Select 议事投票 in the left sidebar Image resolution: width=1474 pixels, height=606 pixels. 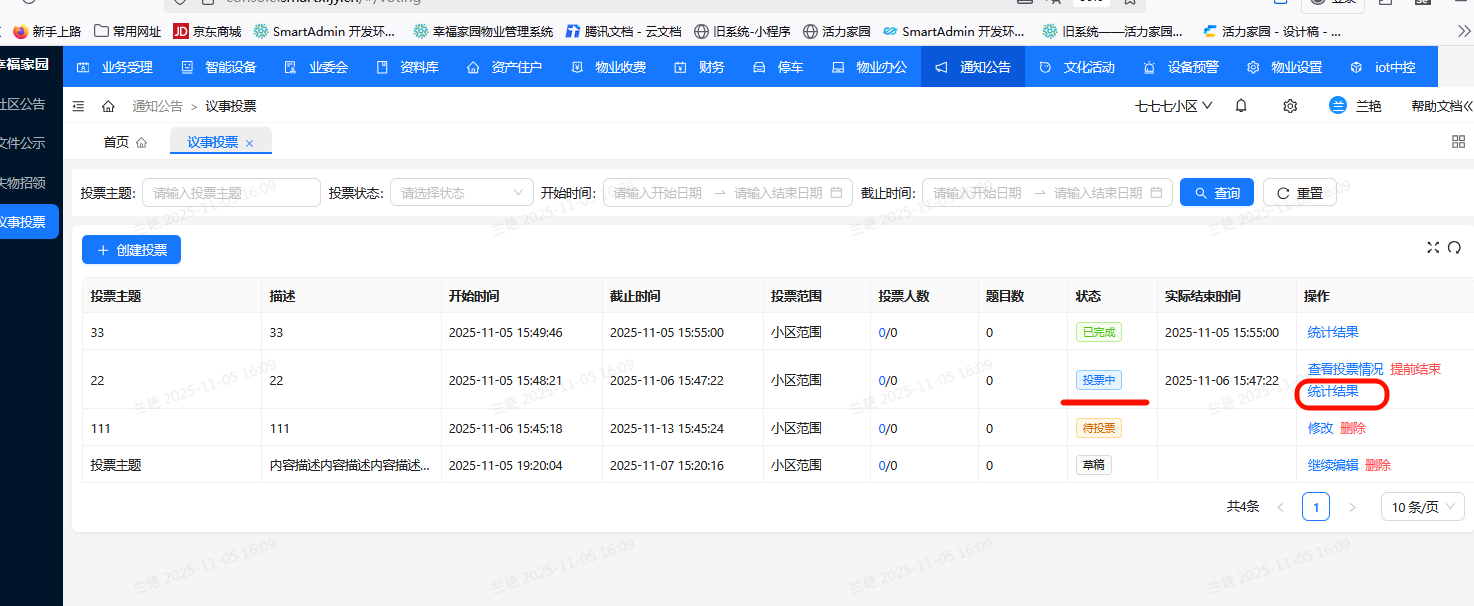pos(26,221)
